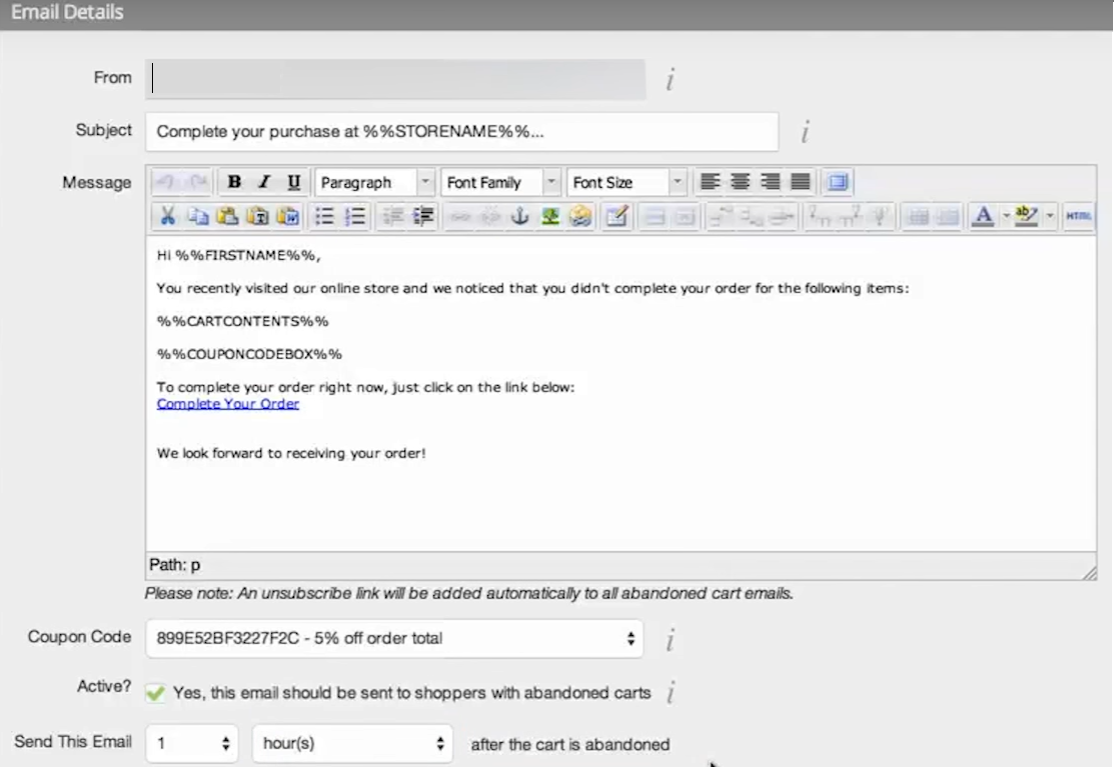Screen dimensions: 1114x767
Task: Justify the message text fully
Action: point(800,182)
